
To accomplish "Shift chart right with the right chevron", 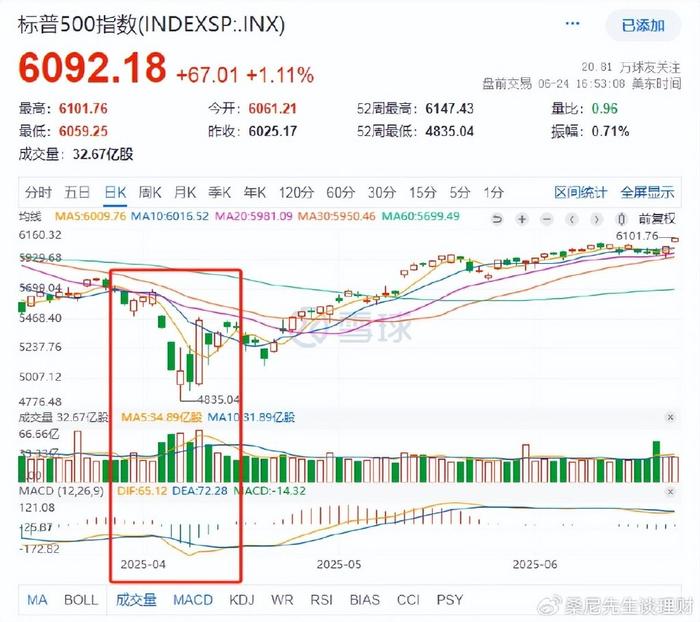I will (596, 219).
